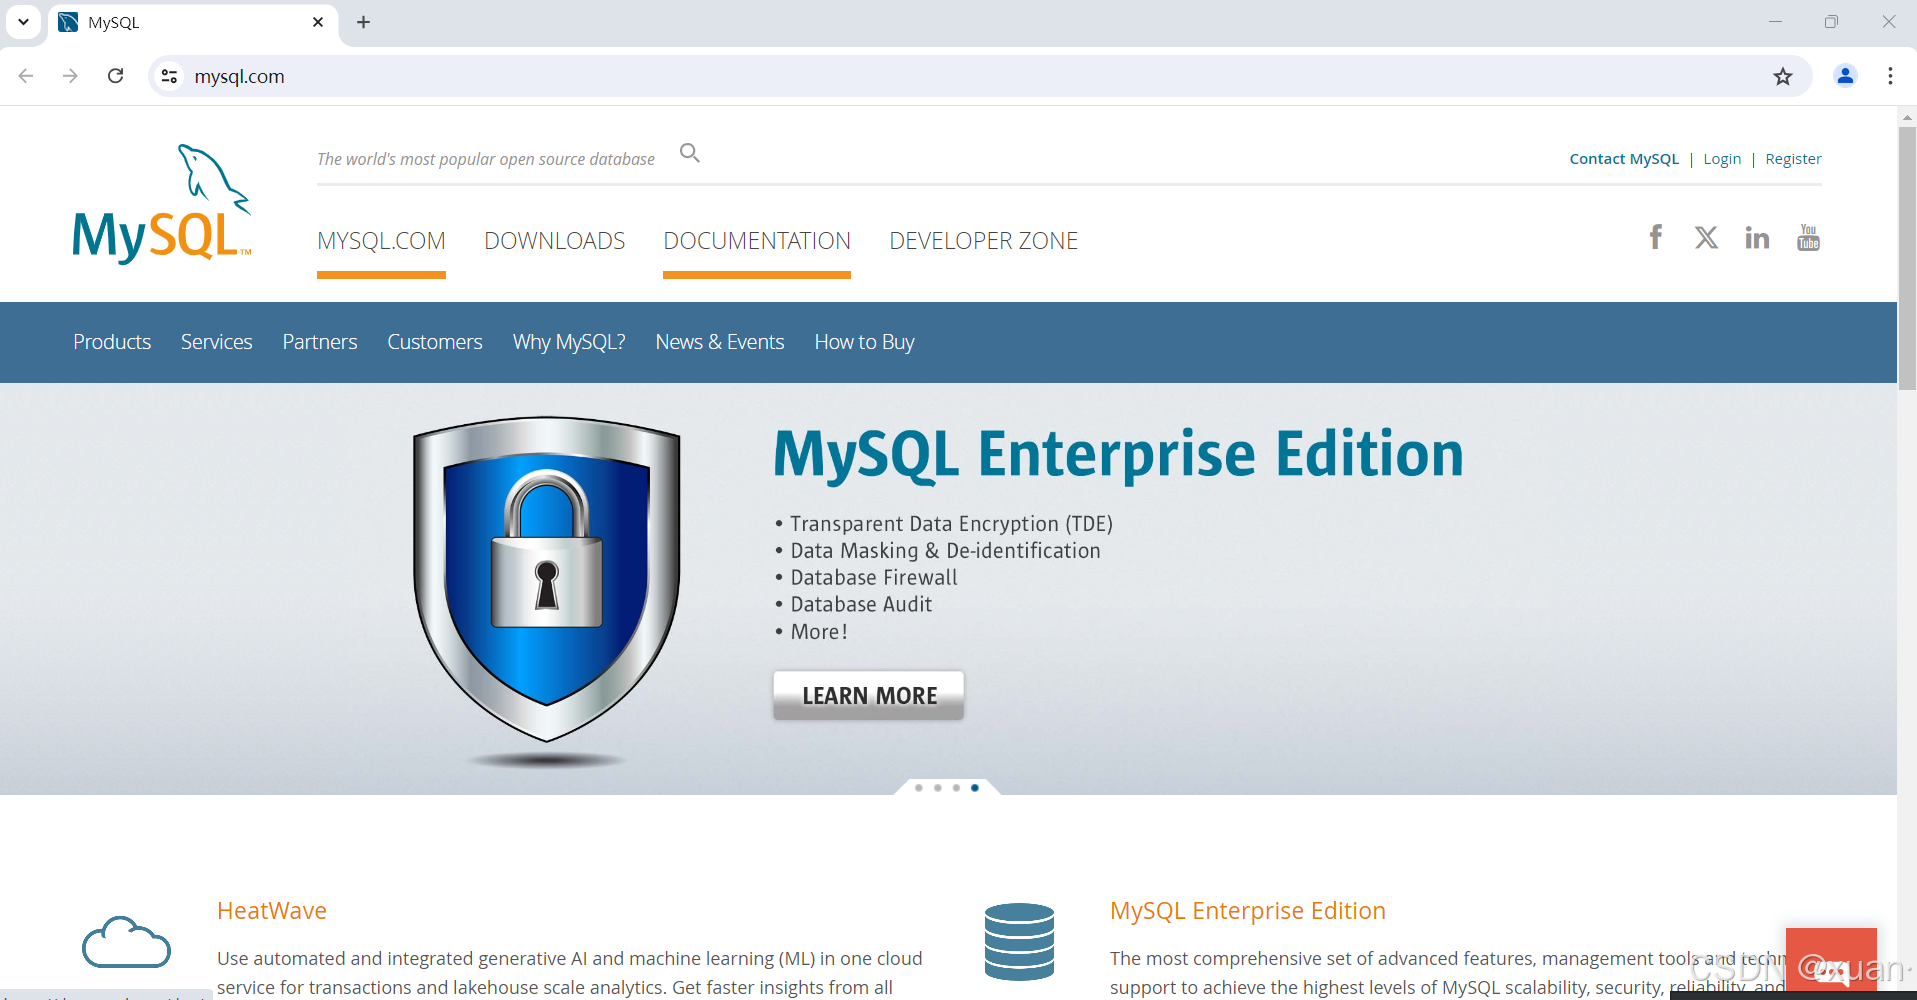
Task: Open MySQL's LinkedIn page
Action: (x=1757, y=237)
